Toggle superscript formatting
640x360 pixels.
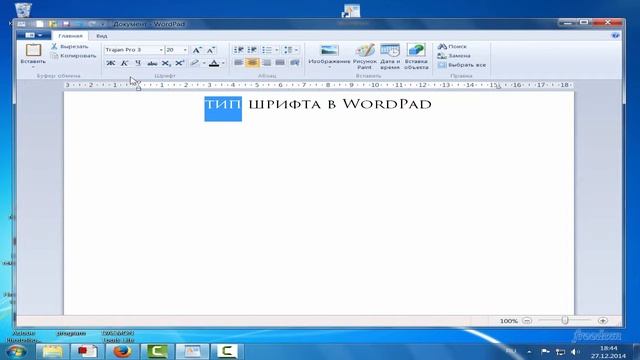tap(180, 63)
